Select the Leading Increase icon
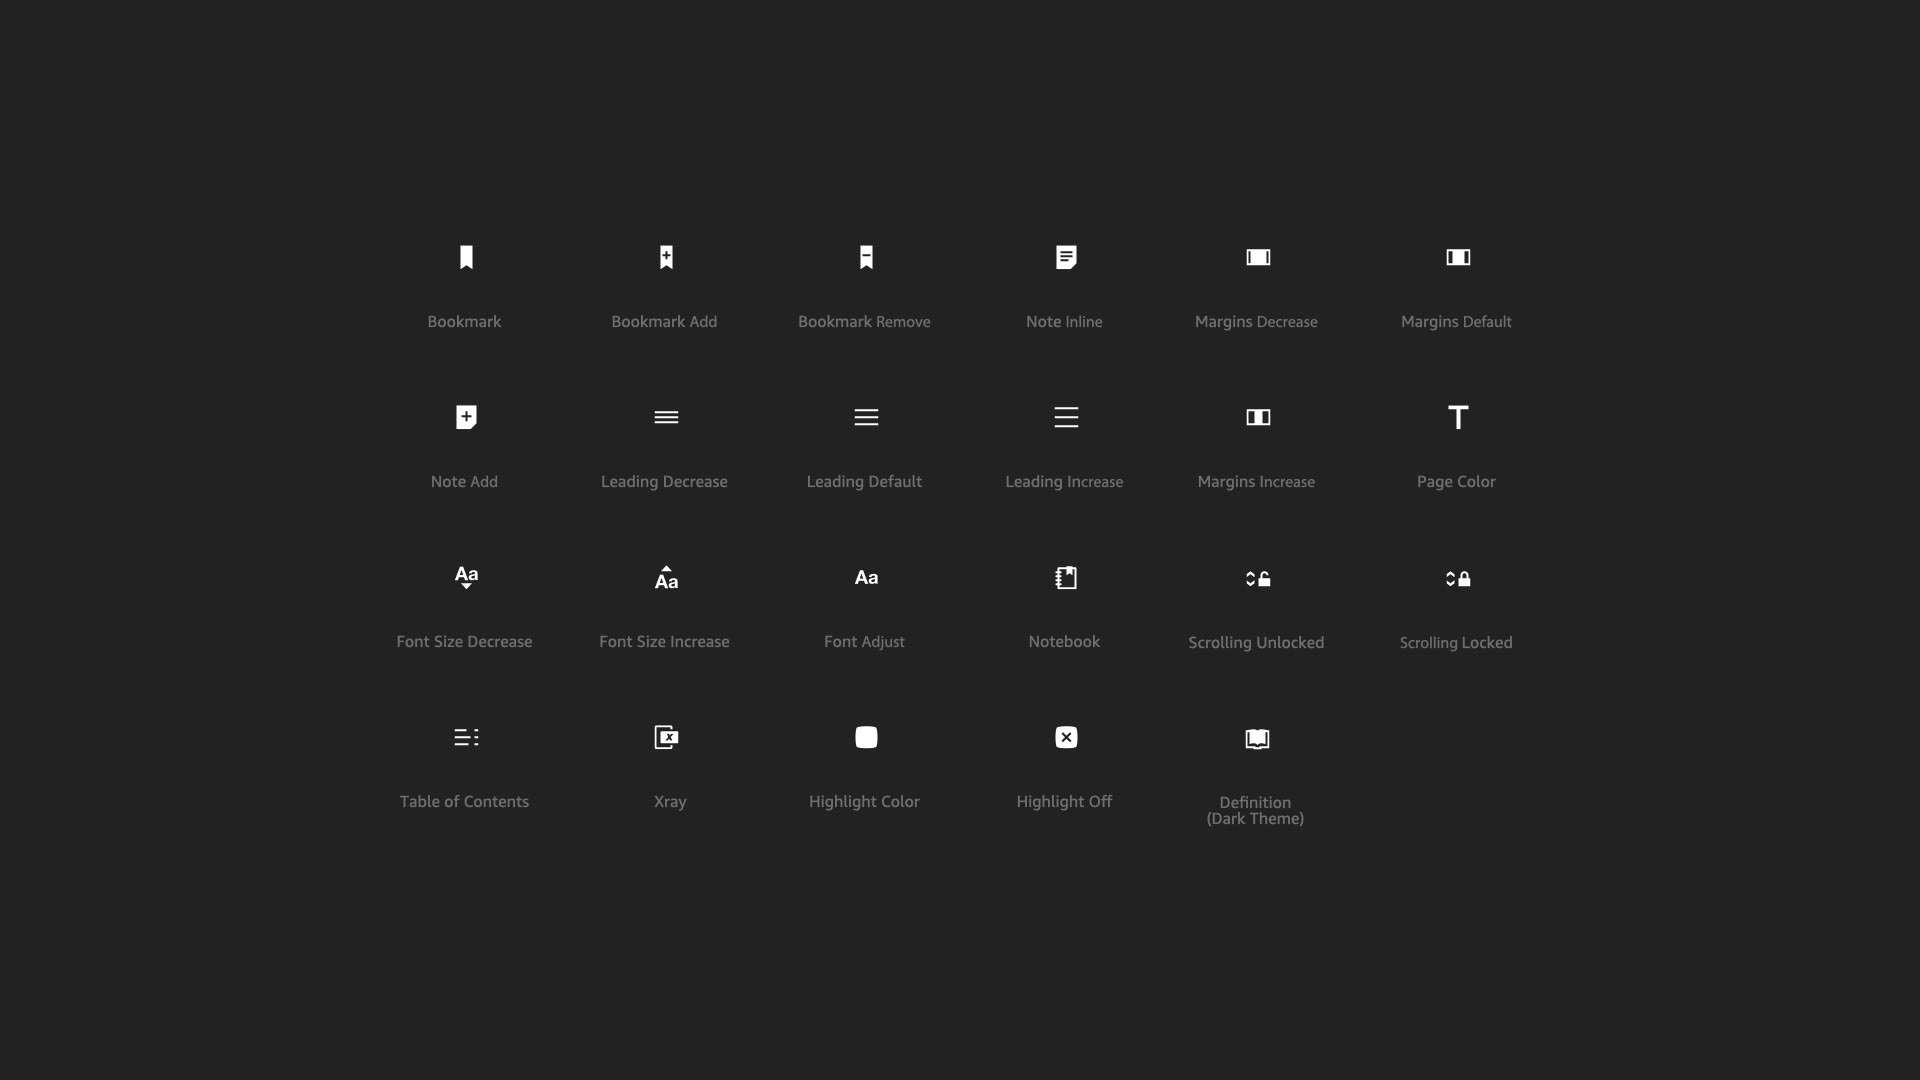 click(1066, 417)
